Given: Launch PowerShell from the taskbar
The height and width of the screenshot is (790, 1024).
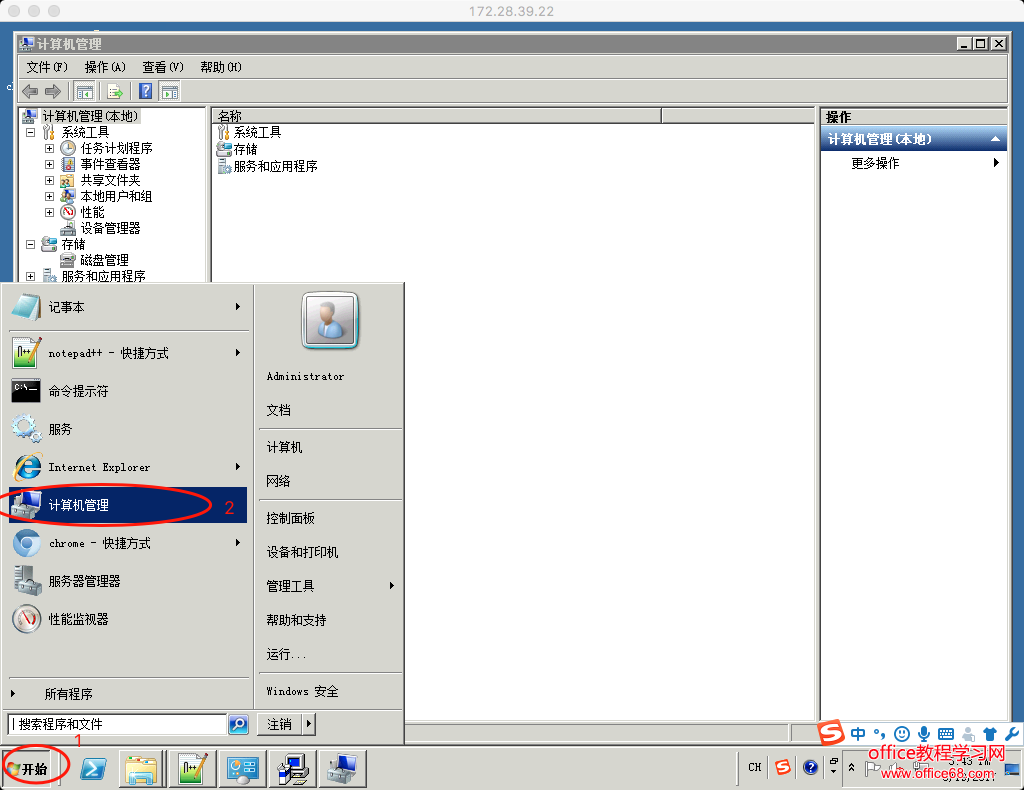Looking at the screenshot, I should click(93, 768).
